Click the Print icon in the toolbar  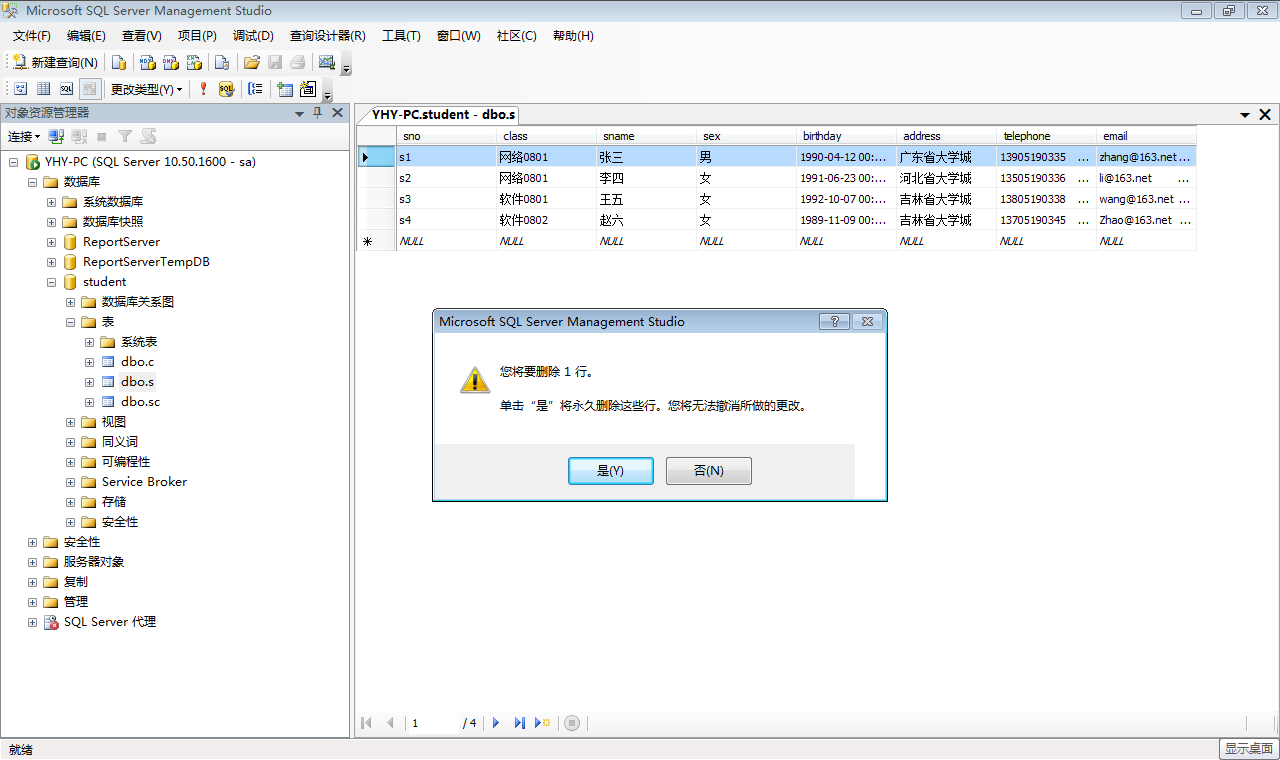[297, 62]
